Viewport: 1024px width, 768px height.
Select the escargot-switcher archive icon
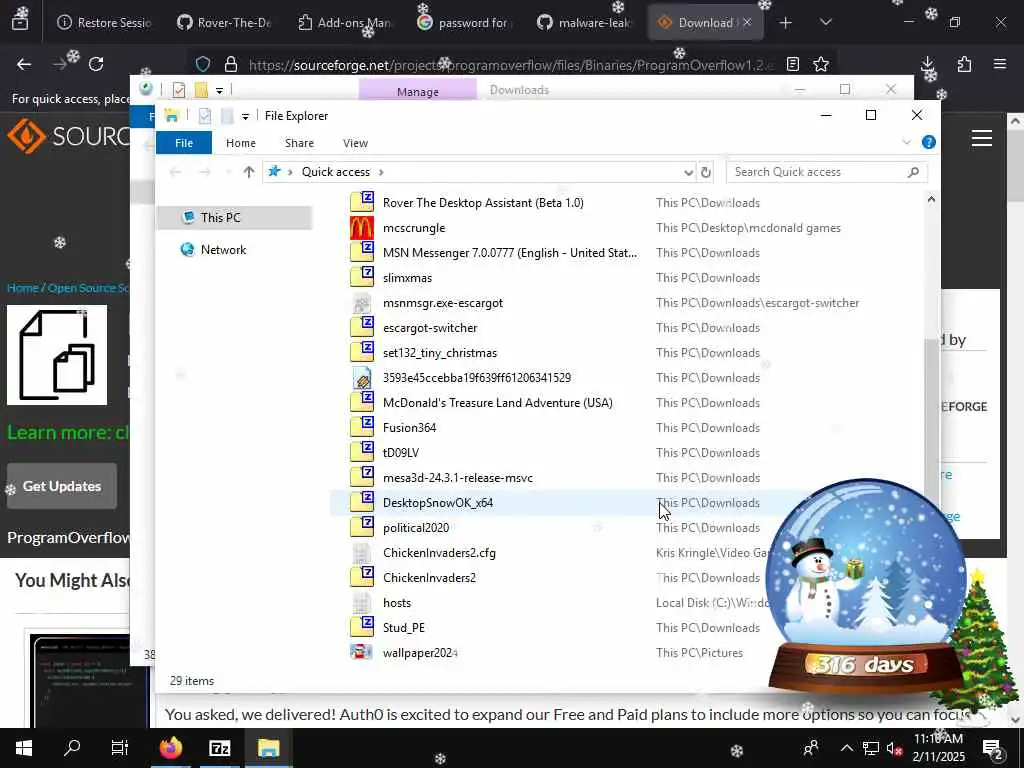coord(362,328)
